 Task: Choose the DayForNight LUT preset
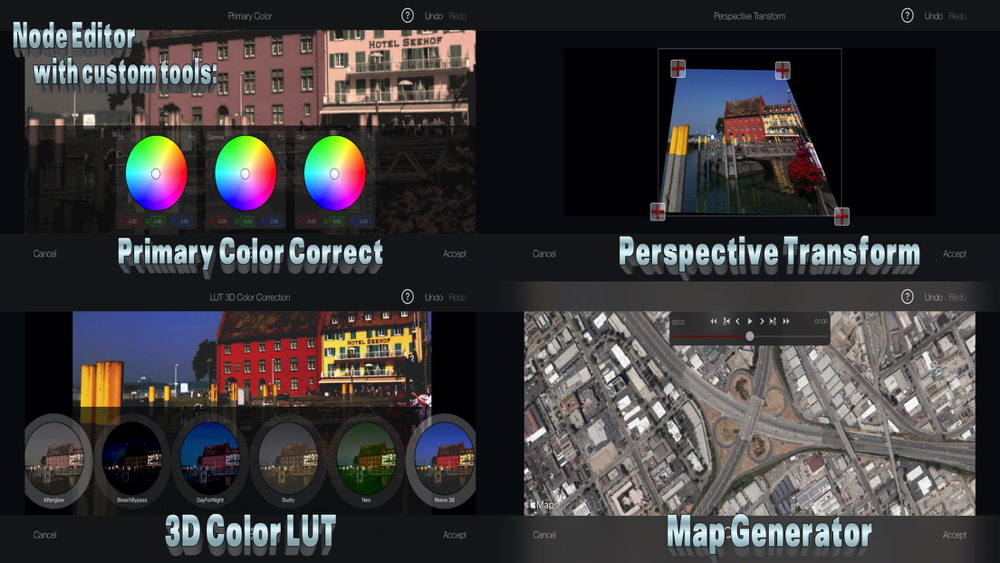click(210, 460)
